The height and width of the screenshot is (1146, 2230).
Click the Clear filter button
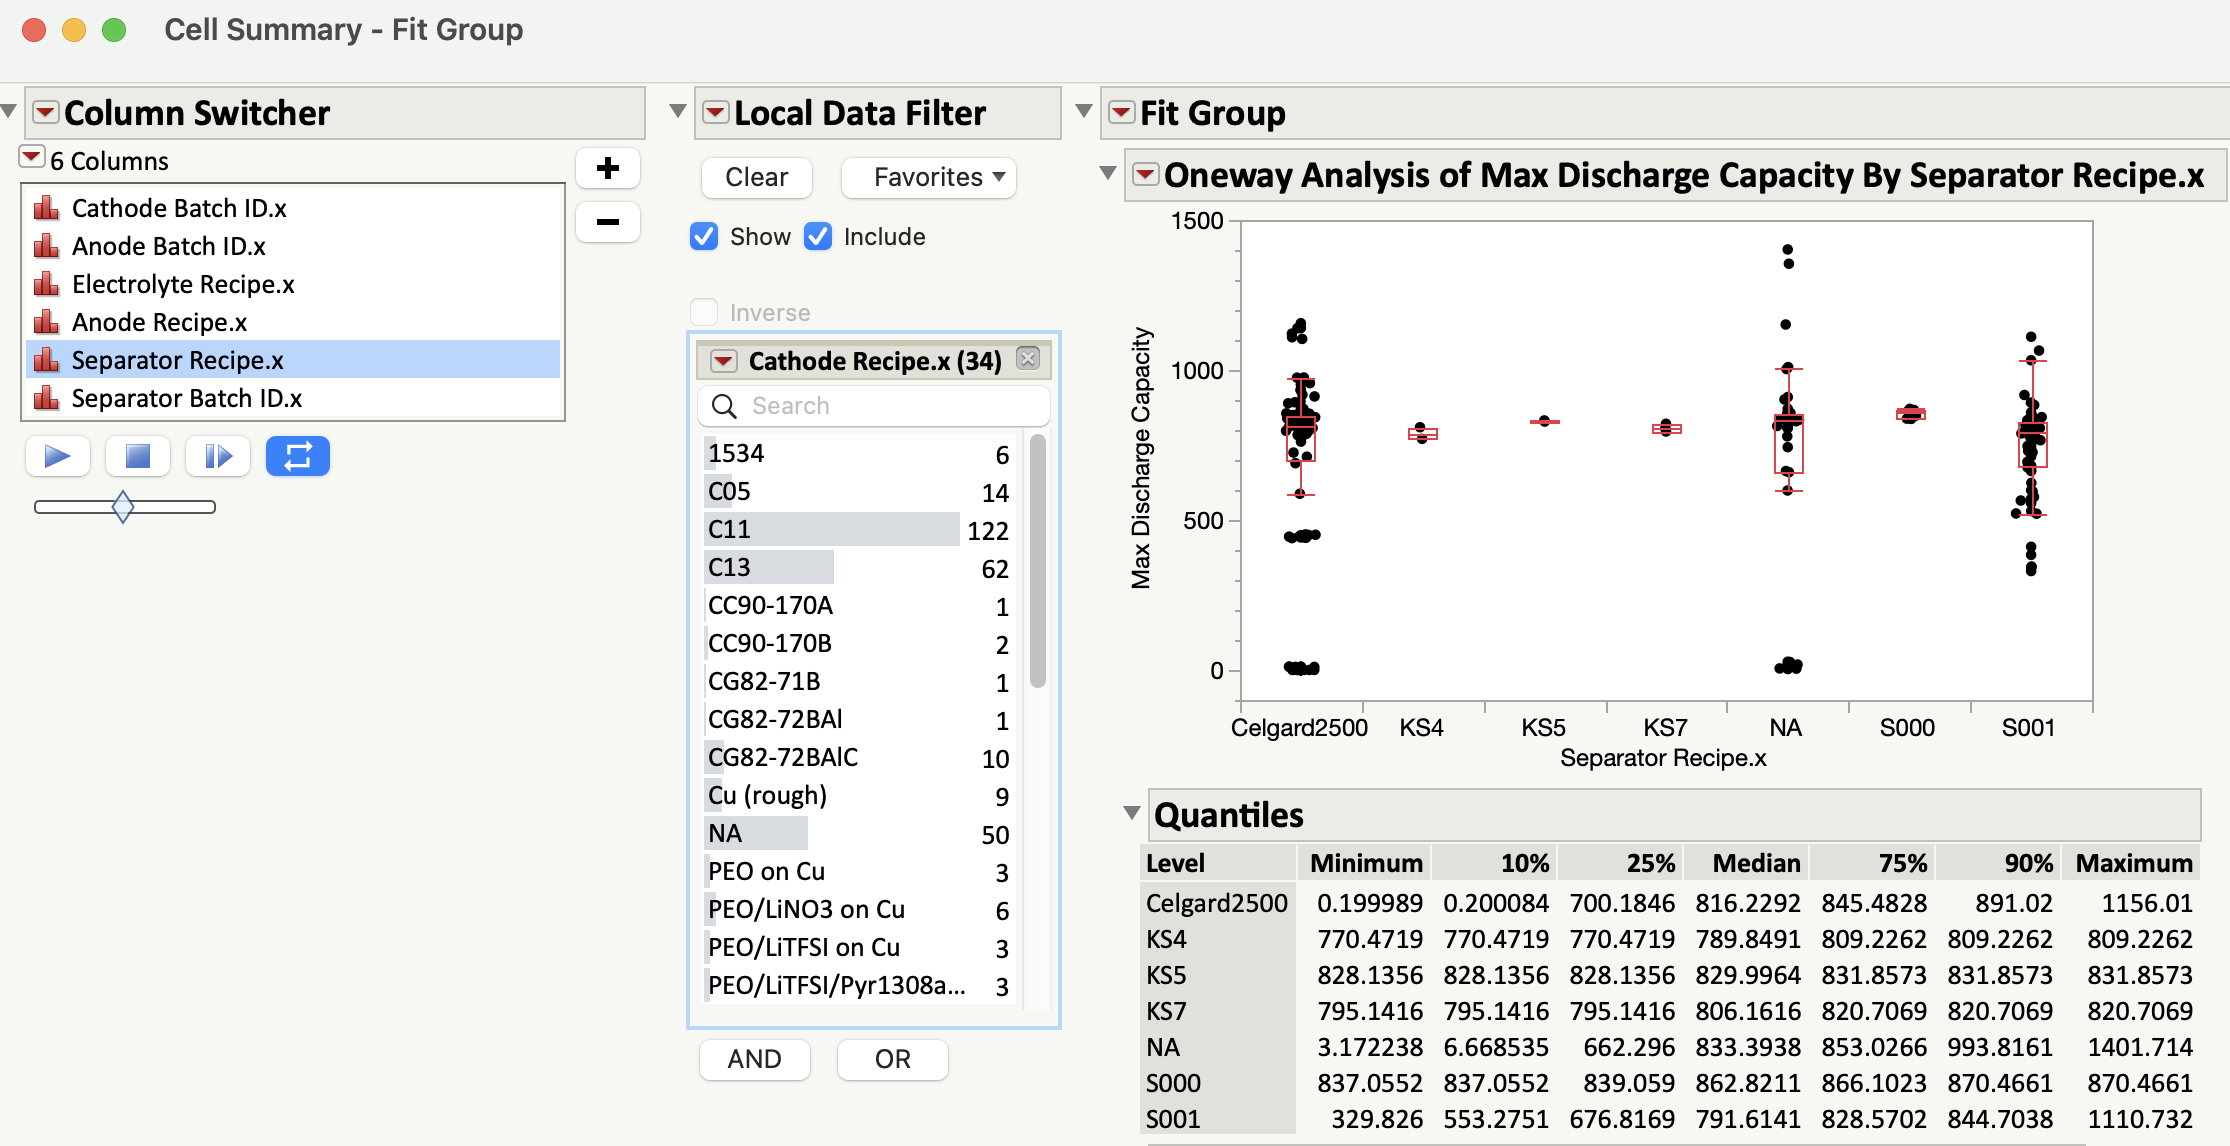pyautogui.click(x=756, y=178)
